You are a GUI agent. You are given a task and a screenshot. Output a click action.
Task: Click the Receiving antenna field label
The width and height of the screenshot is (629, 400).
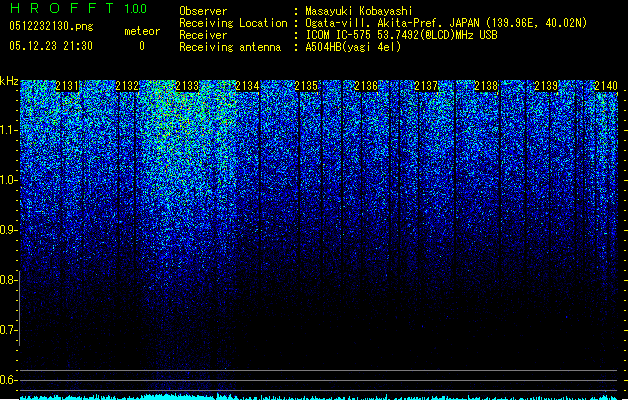tap(230, 47)
